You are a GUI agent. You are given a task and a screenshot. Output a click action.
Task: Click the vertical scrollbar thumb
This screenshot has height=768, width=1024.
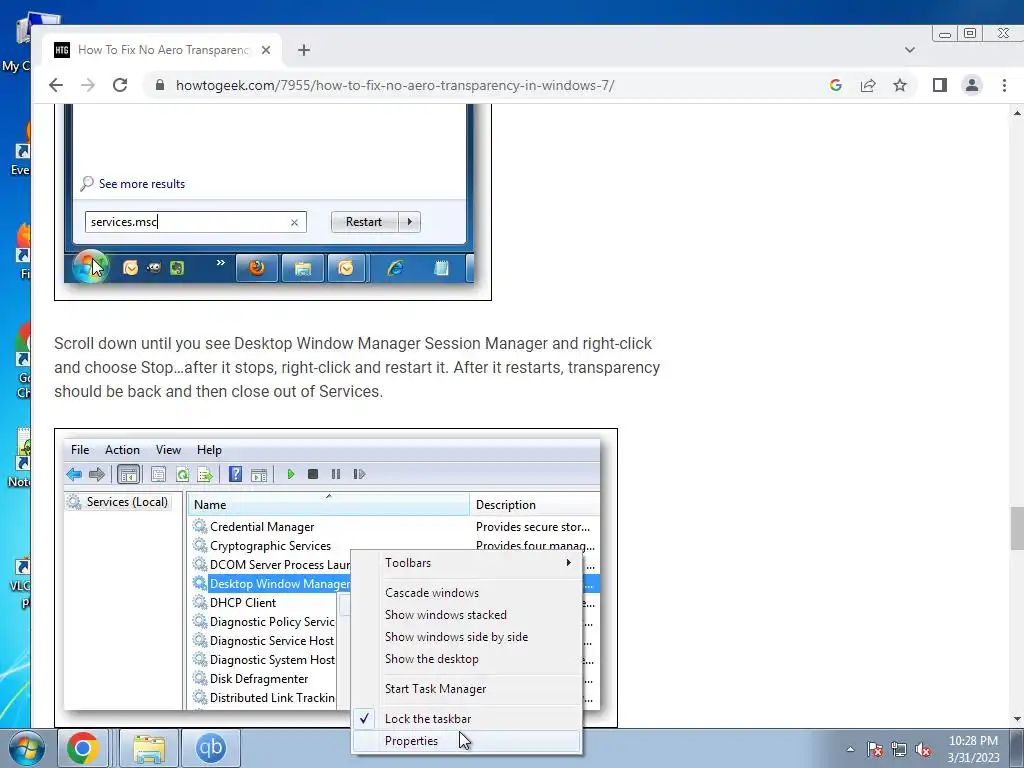pos(1017,528)
